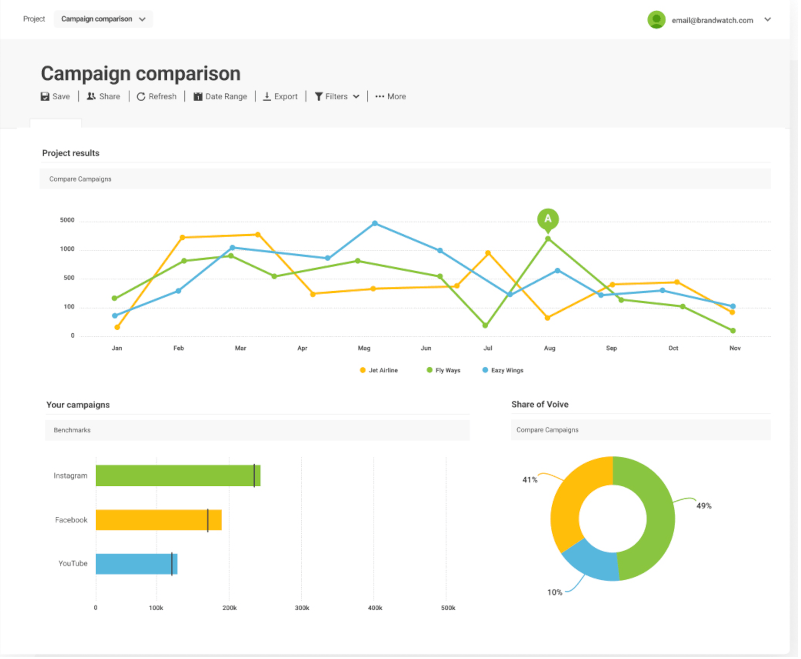Expand the account menu chevron
Screen dimensions: 801x659
767,19
